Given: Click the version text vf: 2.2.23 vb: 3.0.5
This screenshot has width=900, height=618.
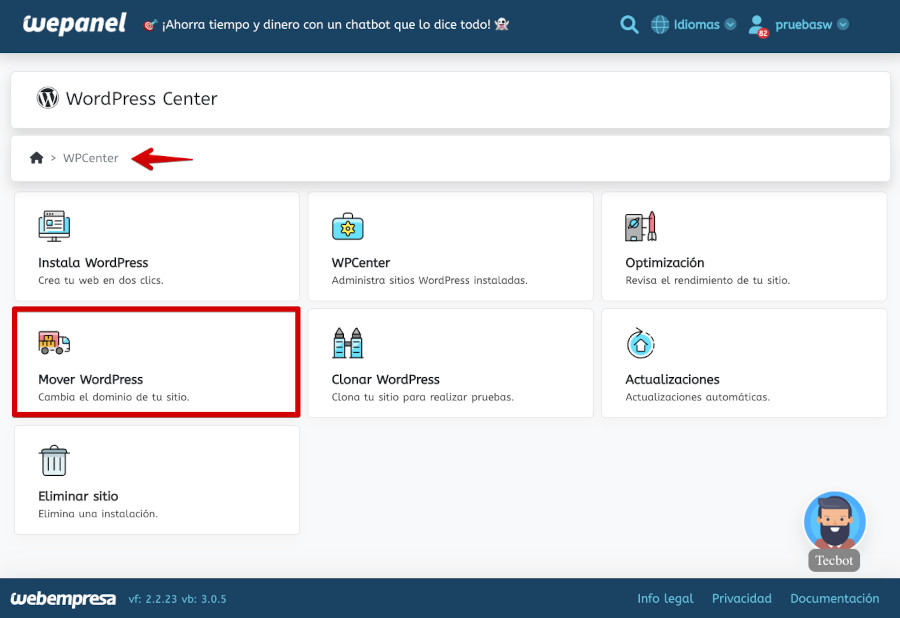Looking at the screenshot, I should pyautogui.click(x=177, y=598).
